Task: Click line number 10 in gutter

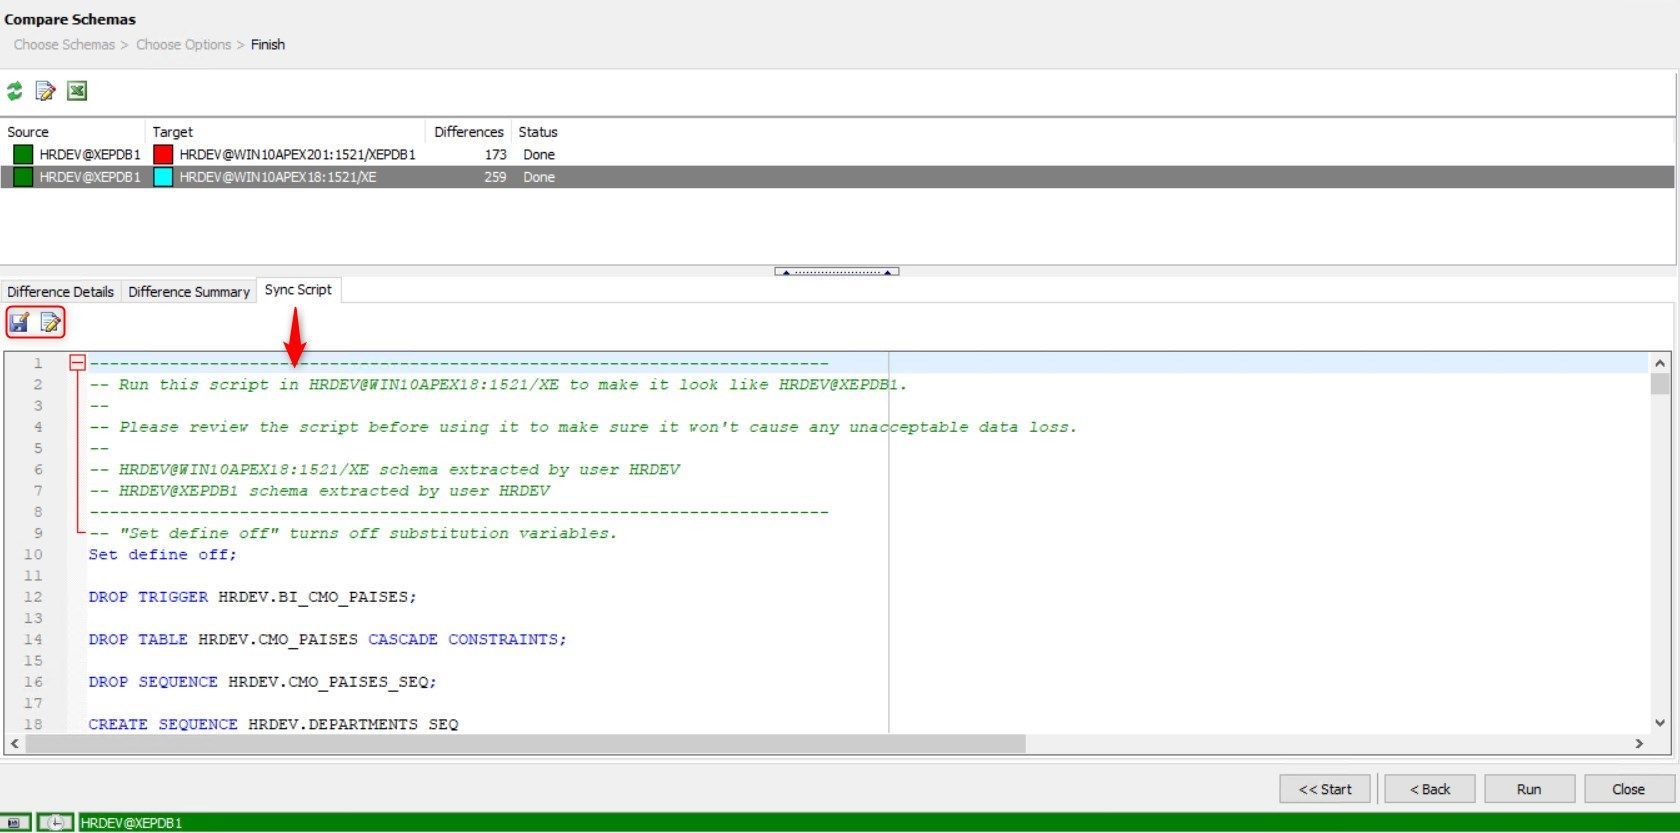Action: (33, 554)
